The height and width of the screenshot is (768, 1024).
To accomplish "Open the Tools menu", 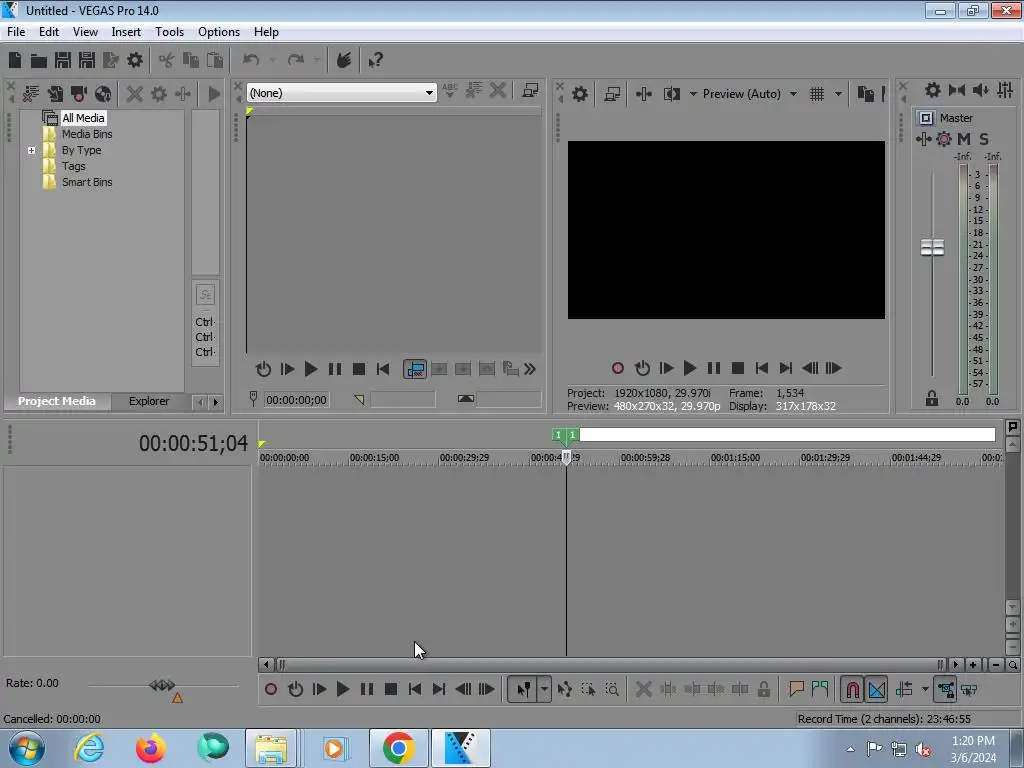I will 169,31.
